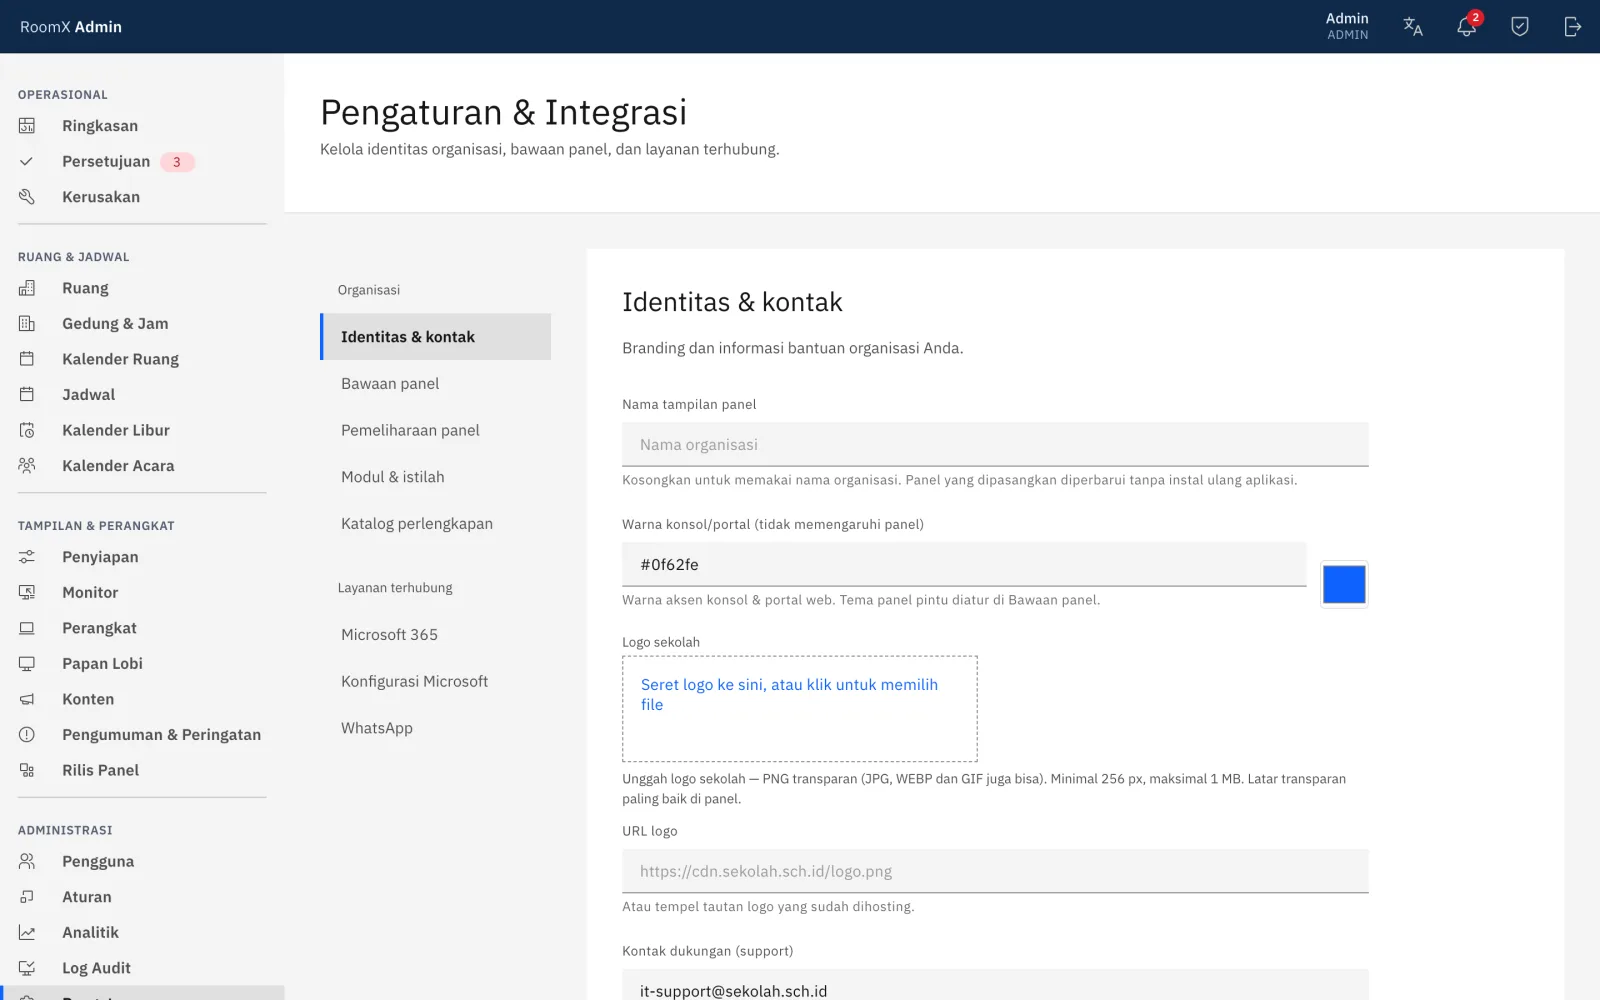This screenshot has width=1600, height=1000.
Task: Click the Kalender Acara people icon
Action: coord(27,466)
